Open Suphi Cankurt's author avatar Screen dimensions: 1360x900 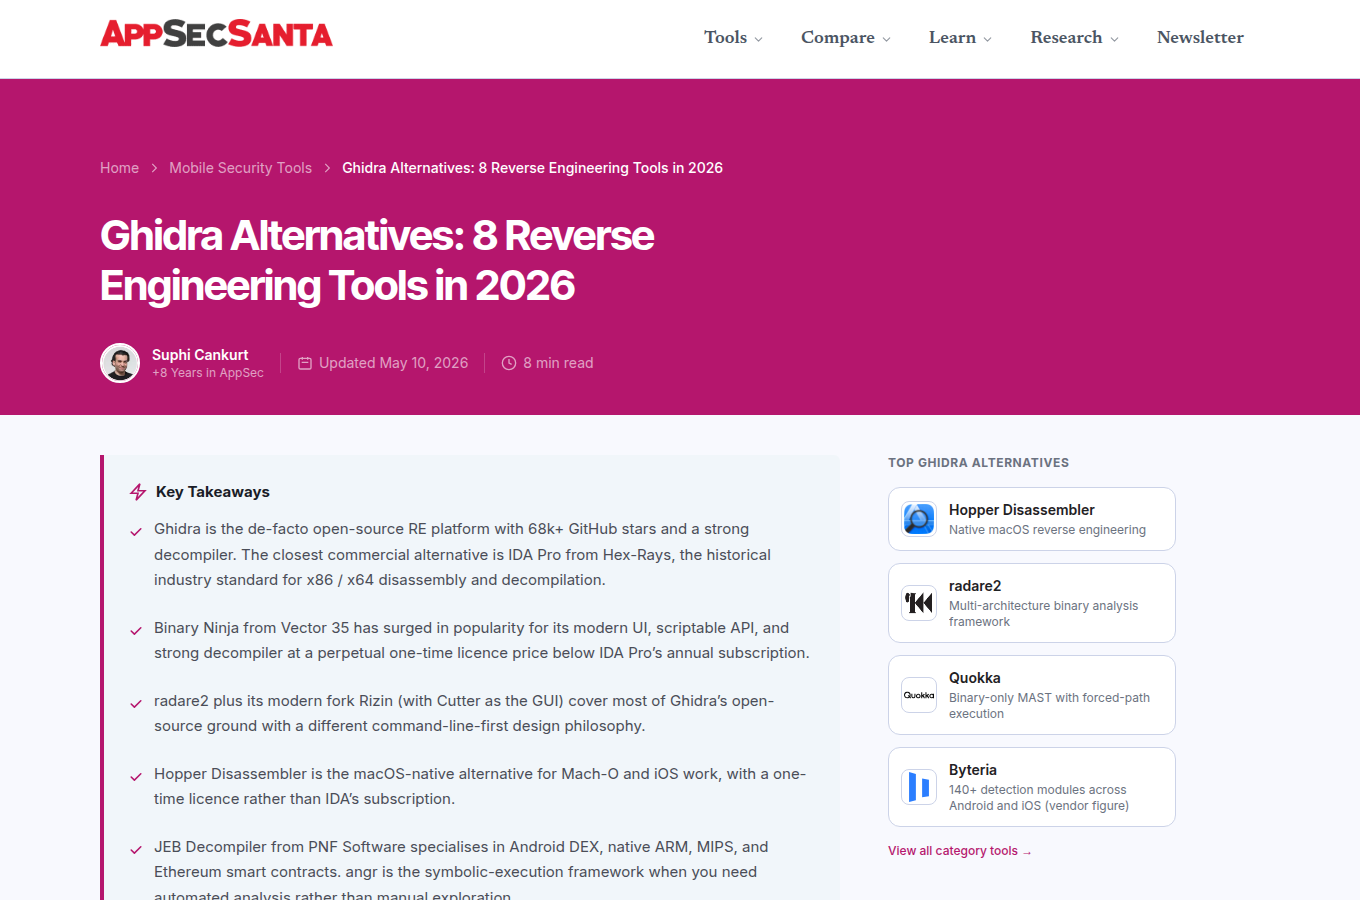tap(120, 363)
